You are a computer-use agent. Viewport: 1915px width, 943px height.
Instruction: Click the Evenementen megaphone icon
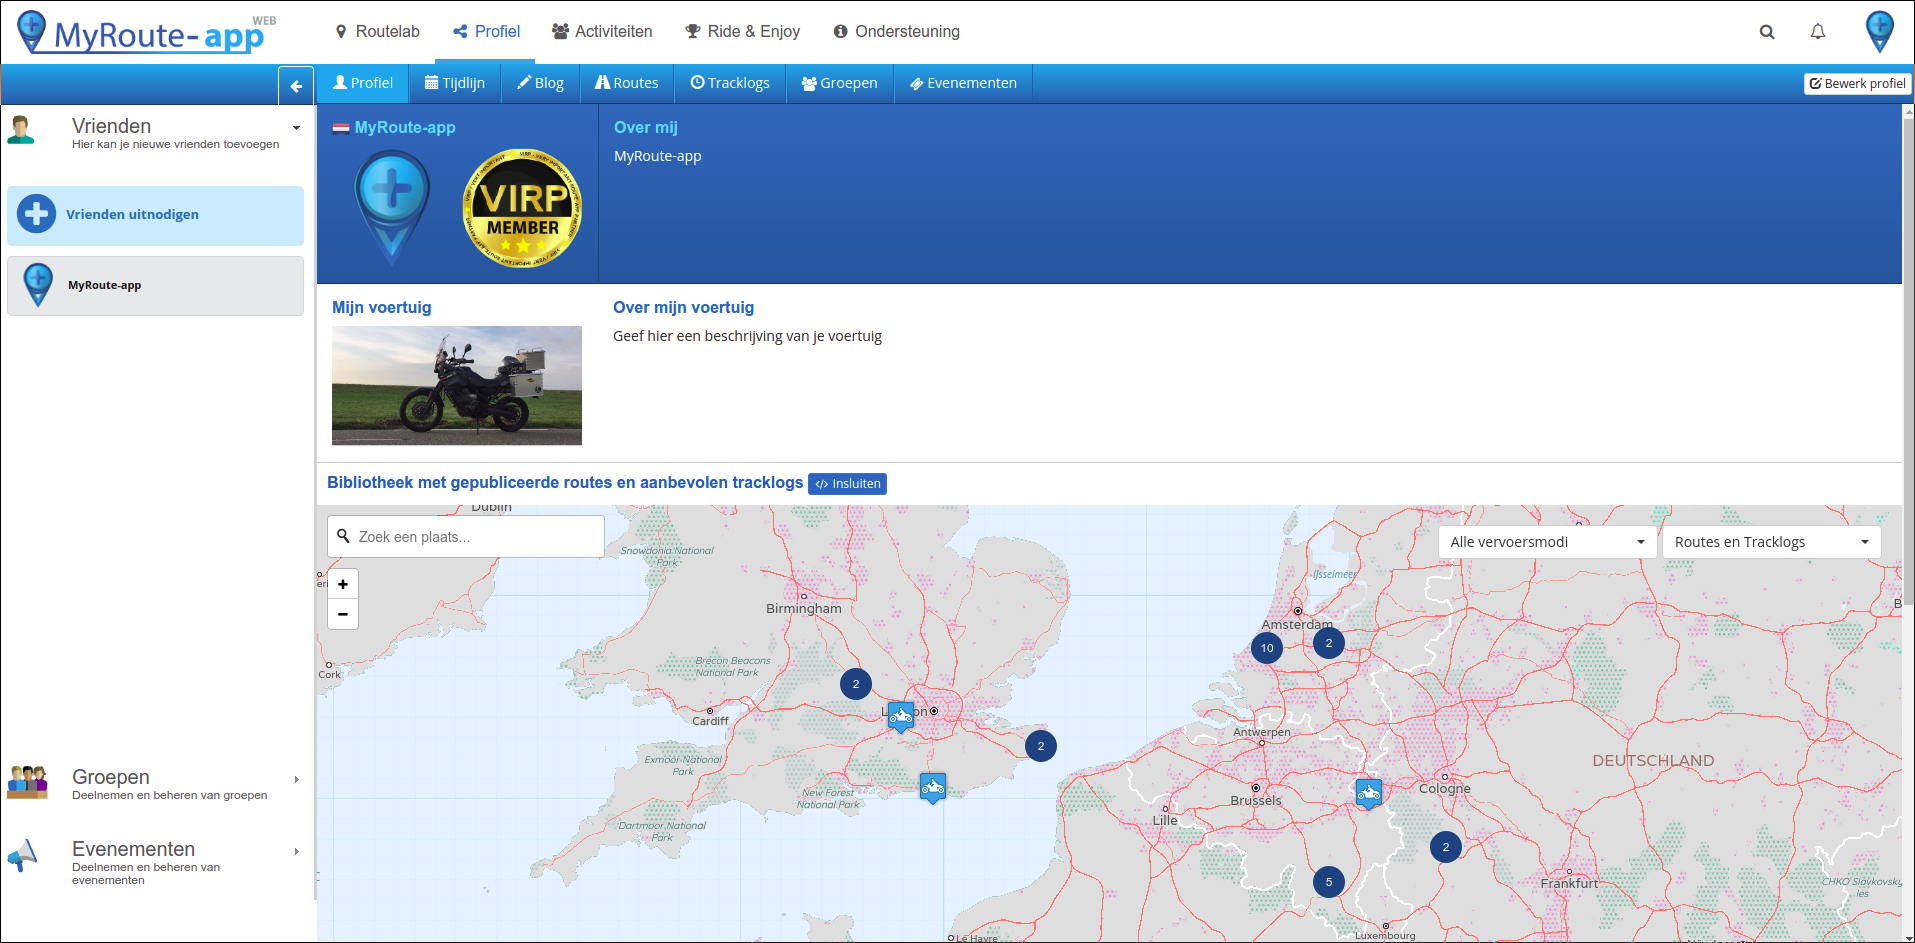point(22,855)
